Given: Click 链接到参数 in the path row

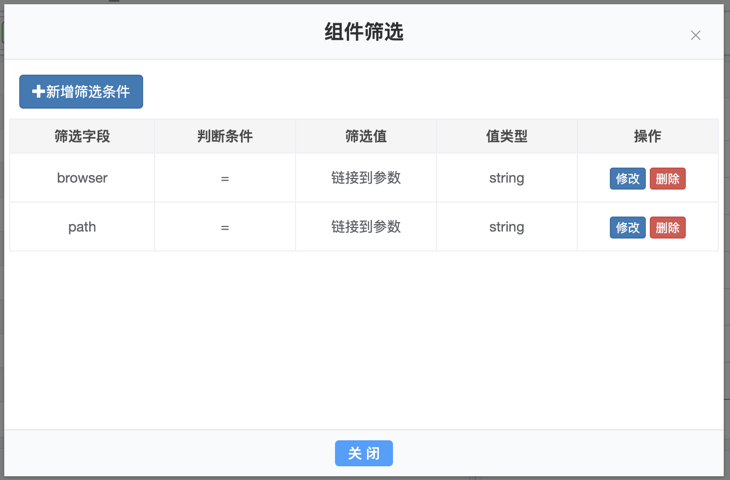Looking at the screenshot, I should [366, 227].
